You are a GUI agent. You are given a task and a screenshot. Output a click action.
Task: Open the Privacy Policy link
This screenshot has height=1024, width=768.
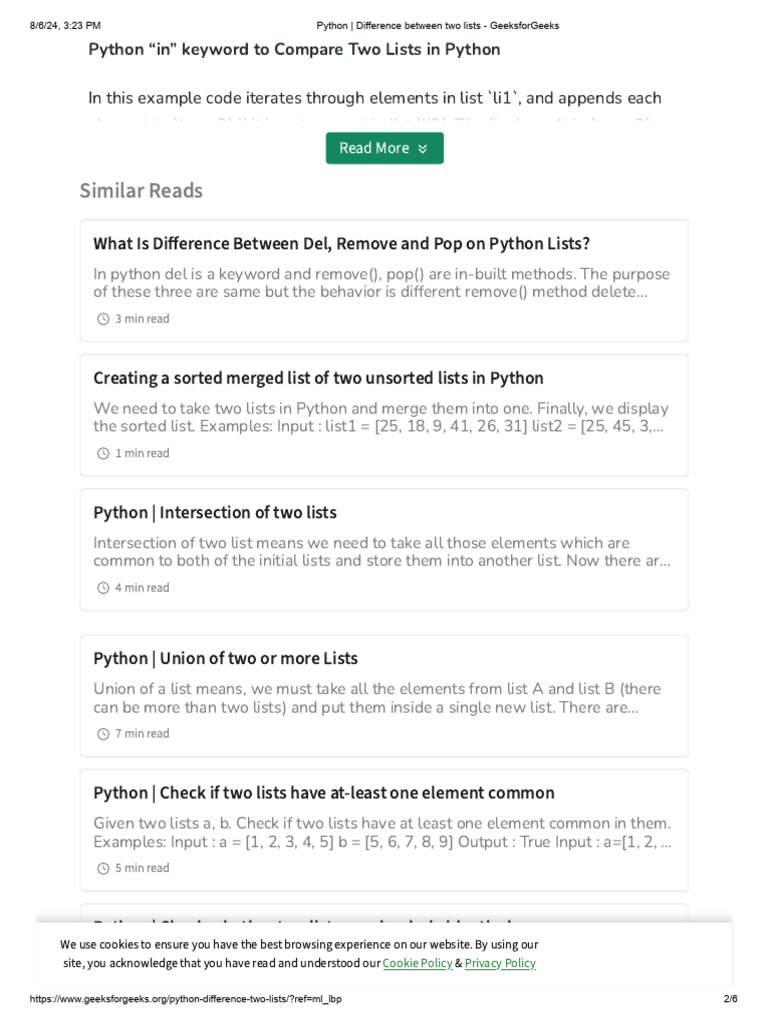pyautogui.click(x=500, y=963)
